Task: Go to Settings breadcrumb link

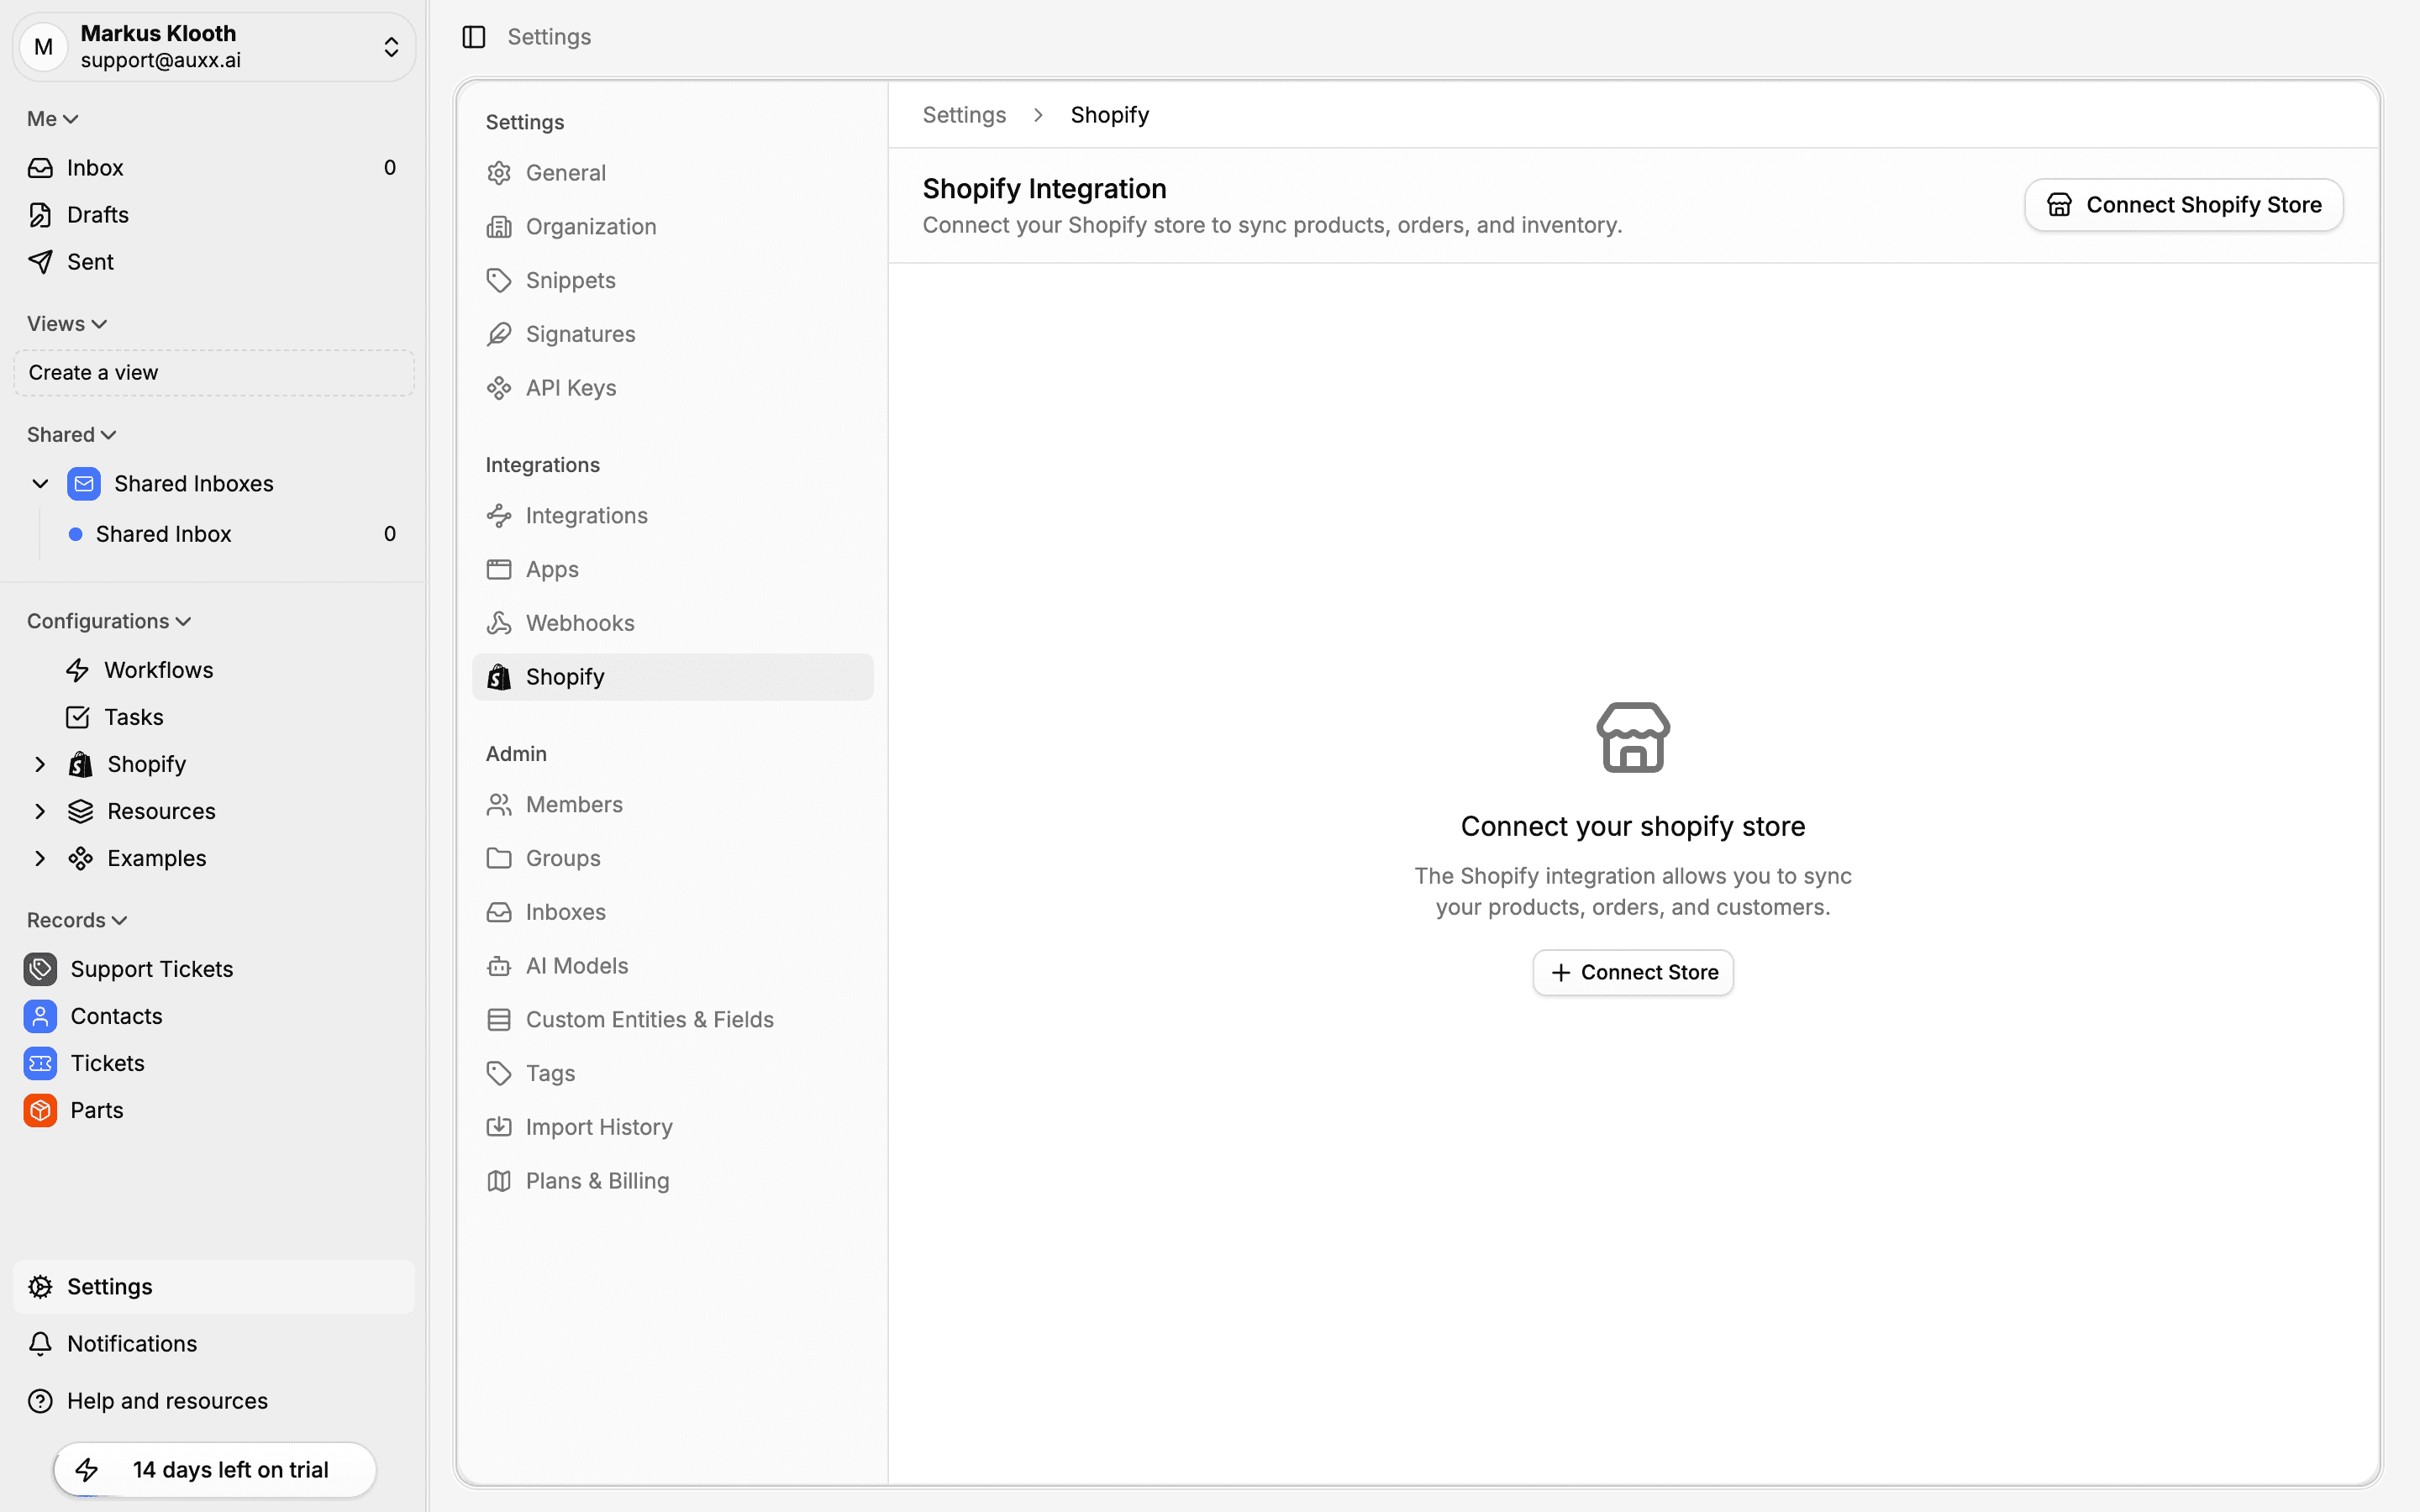Action: 964,115
